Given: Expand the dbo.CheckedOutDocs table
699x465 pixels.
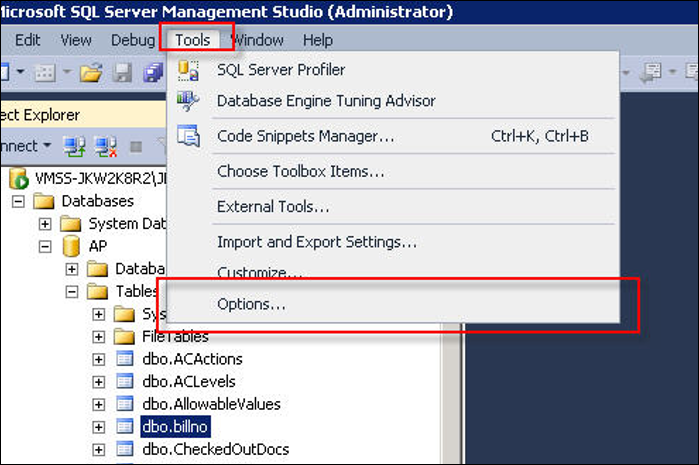Looking at the screenshot, I should click(99, 449).
